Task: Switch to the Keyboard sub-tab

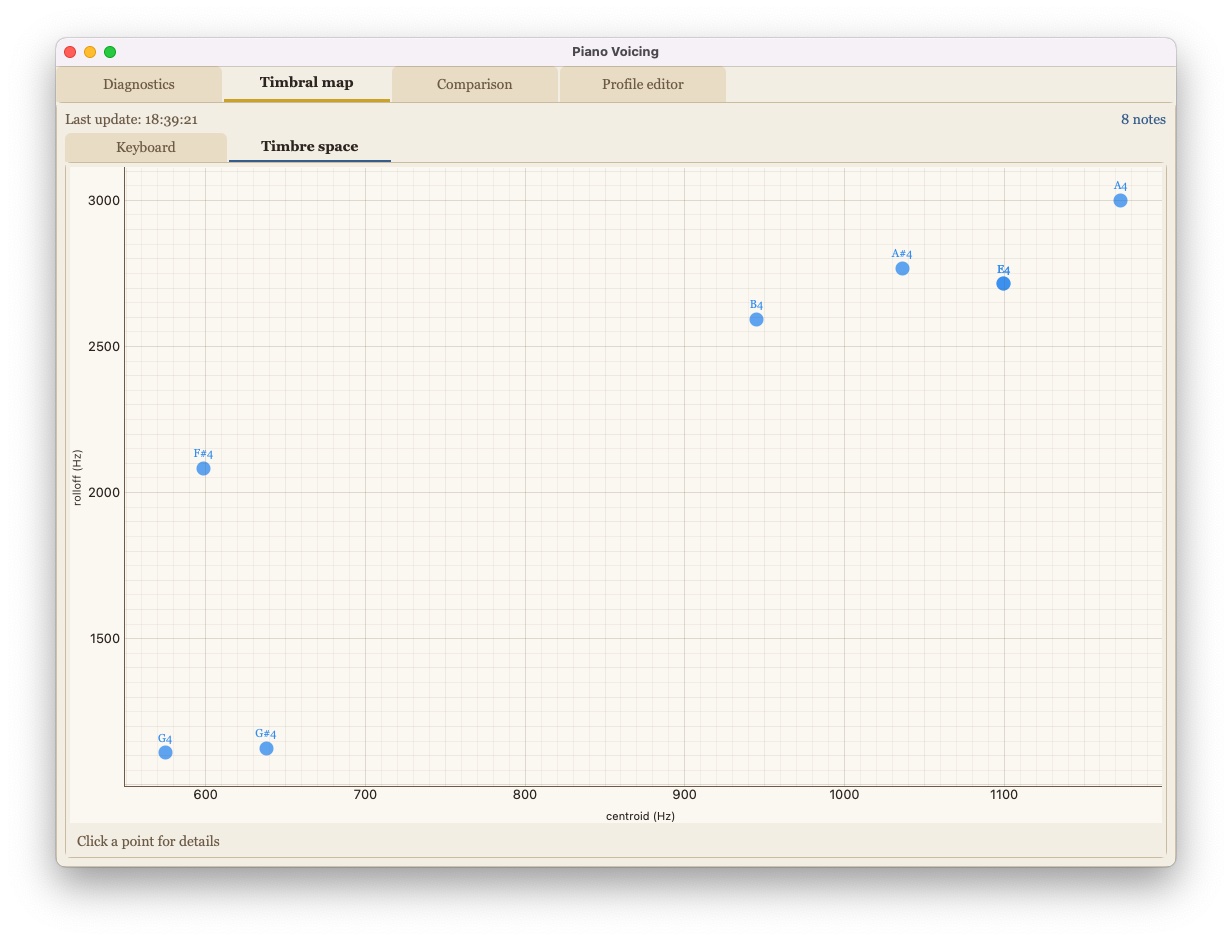Action: (146, 147)
